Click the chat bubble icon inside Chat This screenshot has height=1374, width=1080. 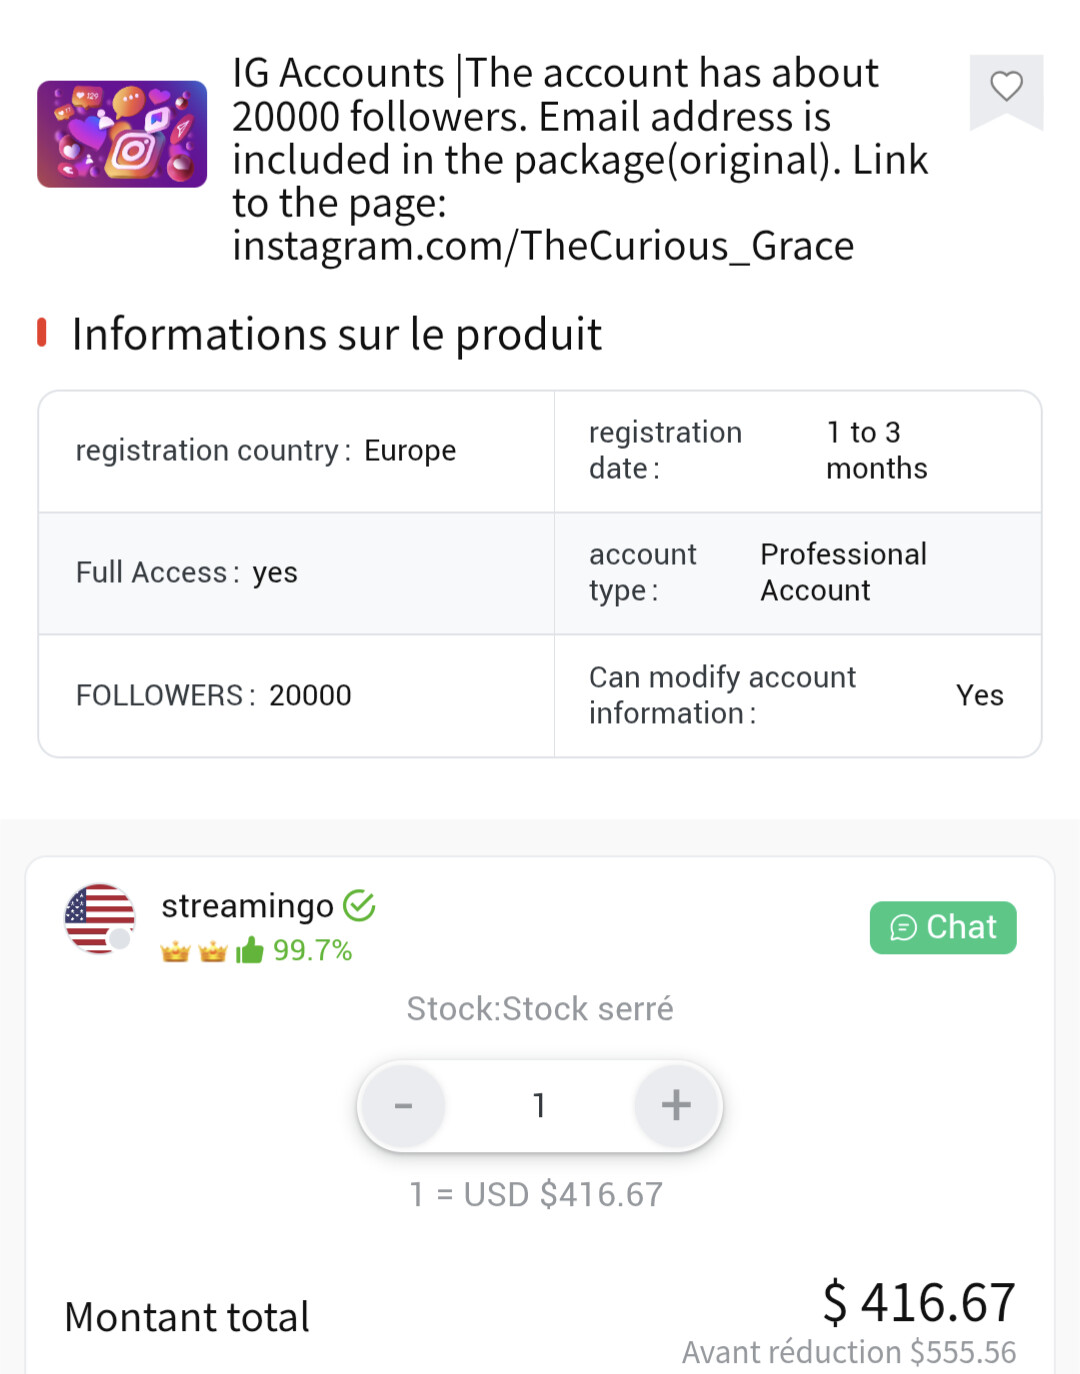click(x=903, y=928)
